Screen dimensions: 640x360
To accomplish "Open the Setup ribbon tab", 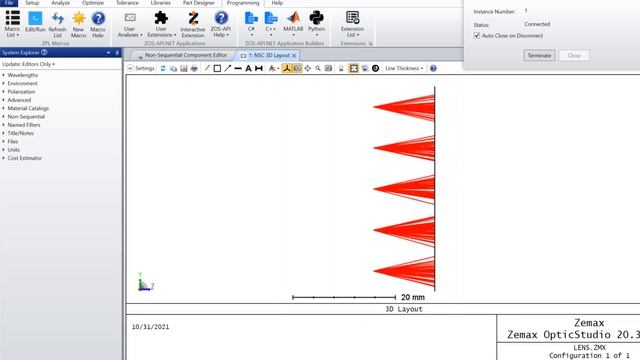I will click(x=32, y=3).
